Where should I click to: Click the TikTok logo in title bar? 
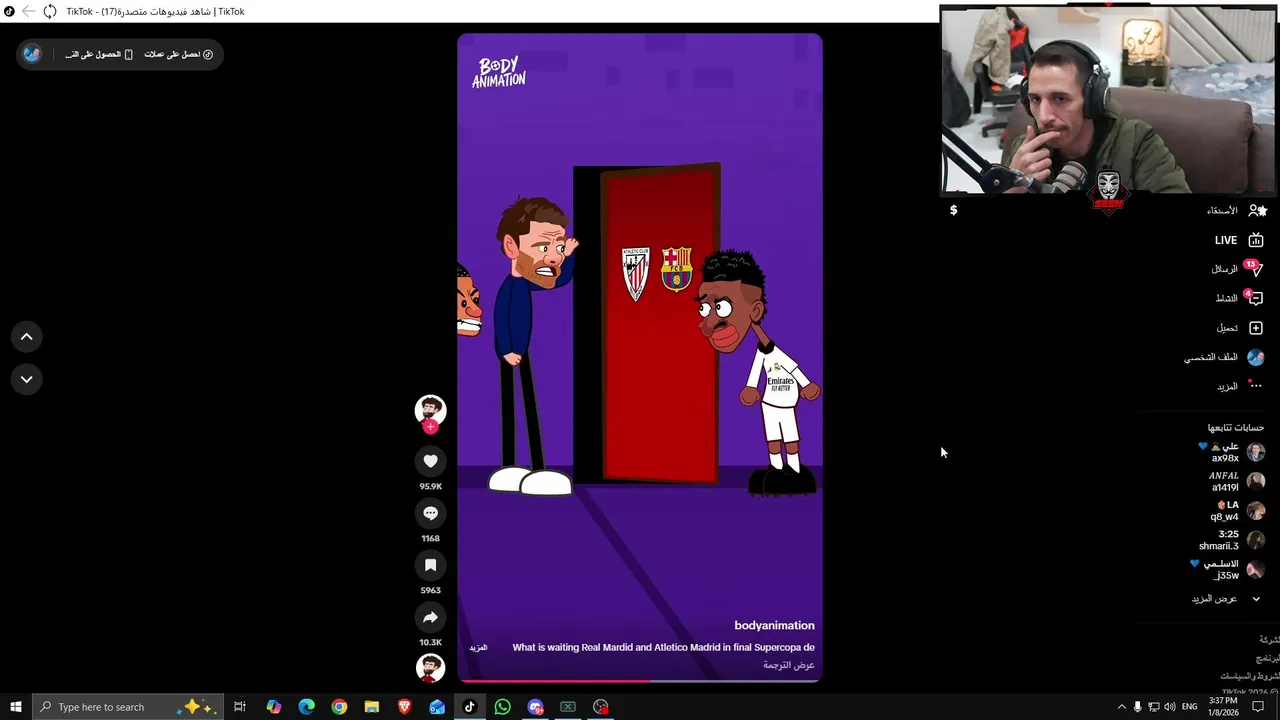pyautogui.click(x=9, y=11)
